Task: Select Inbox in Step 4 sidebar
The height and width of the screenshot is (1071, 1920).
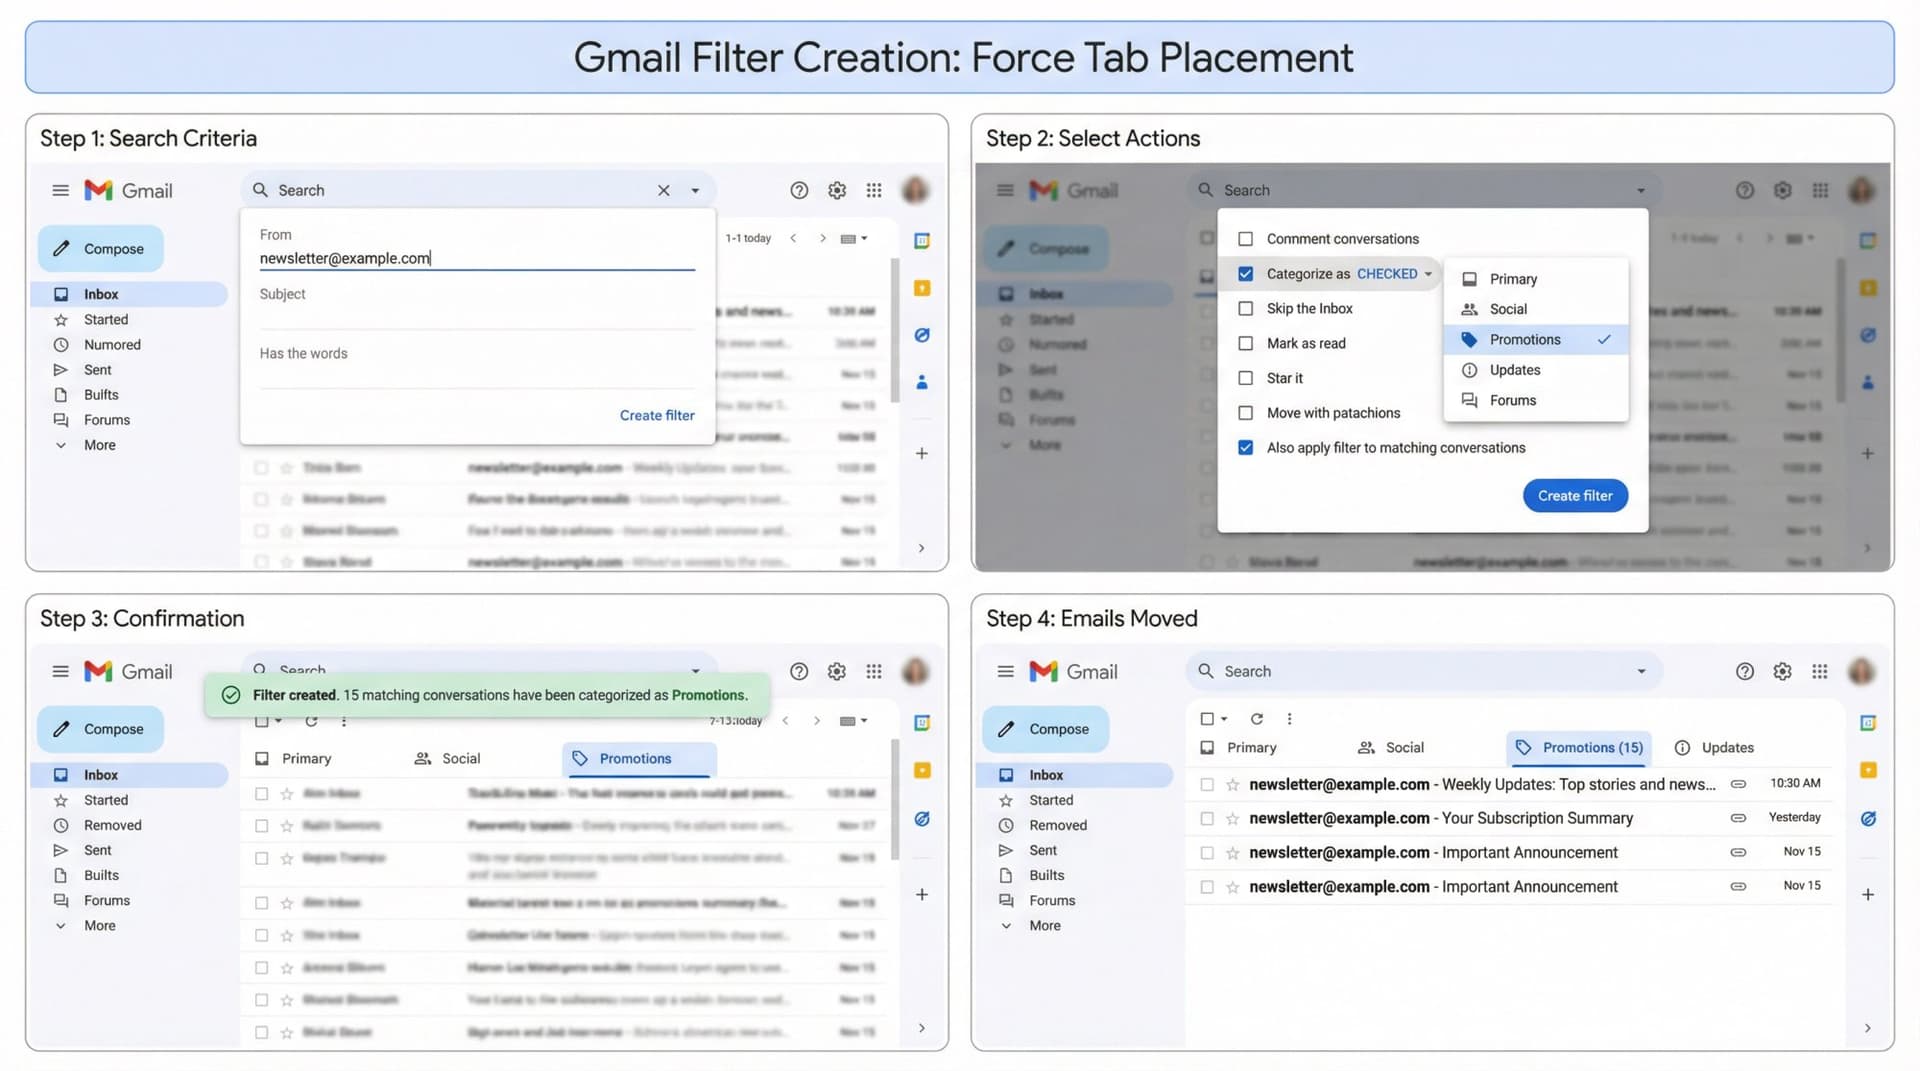Action: (1045, 774)
